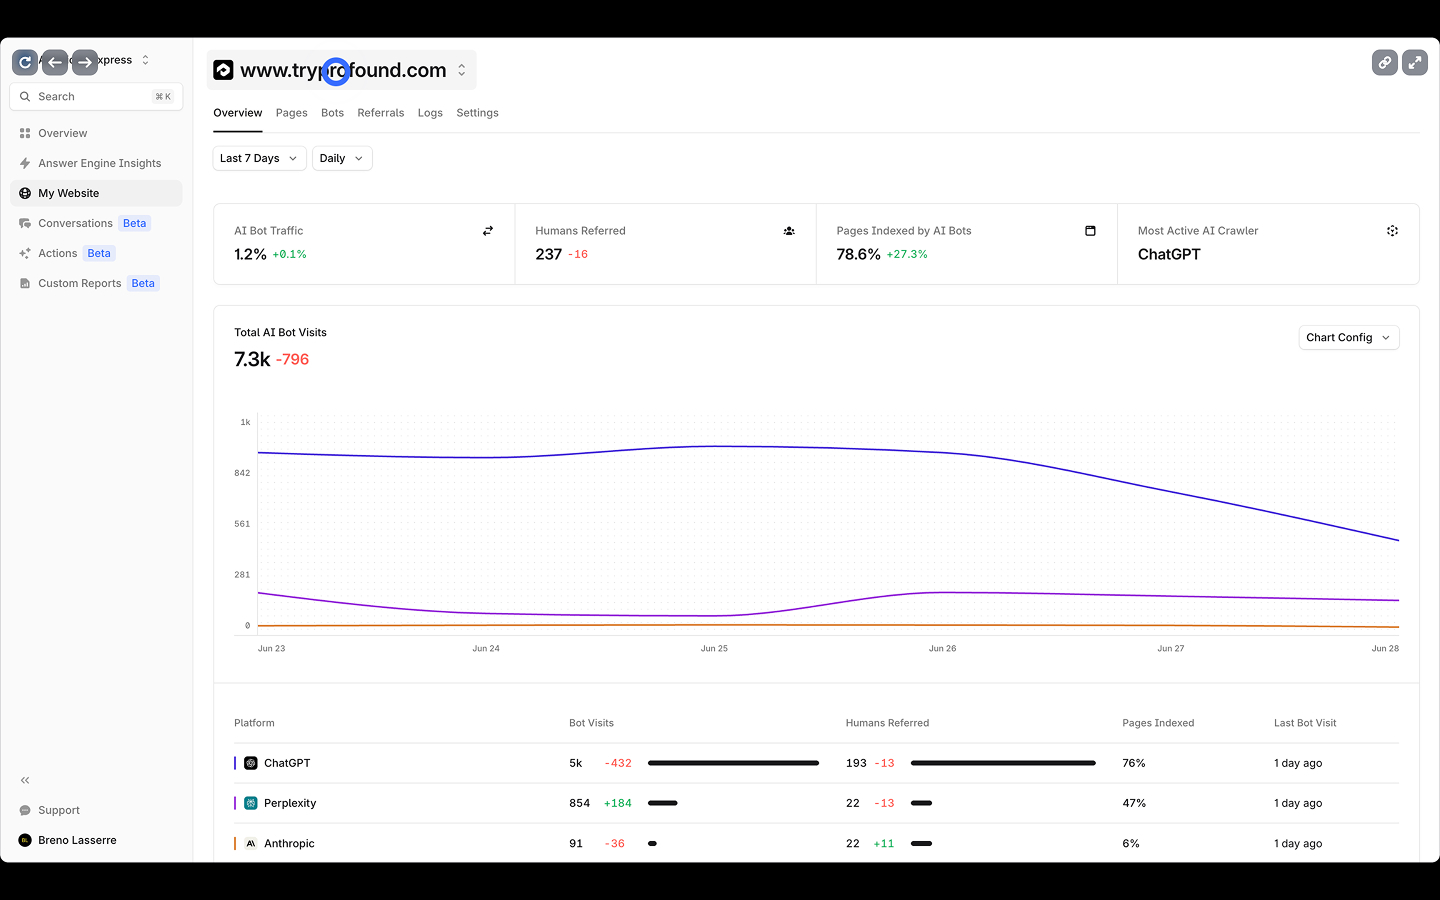Image resolution: width=1440 pixels, height=900 pixels.
Task: Click the Anthropic bot visits bar
Action: 652,843
